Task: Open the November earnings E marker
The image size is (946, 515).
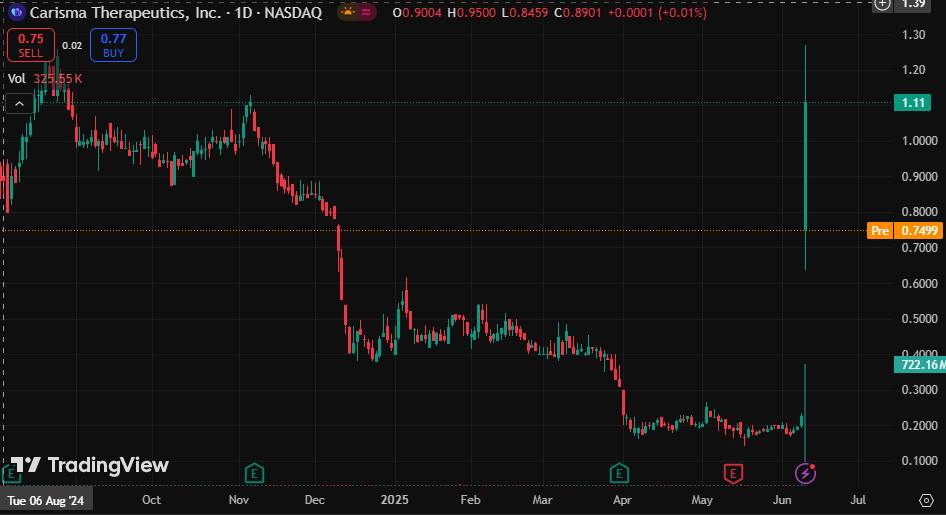Action: (254, 474)
